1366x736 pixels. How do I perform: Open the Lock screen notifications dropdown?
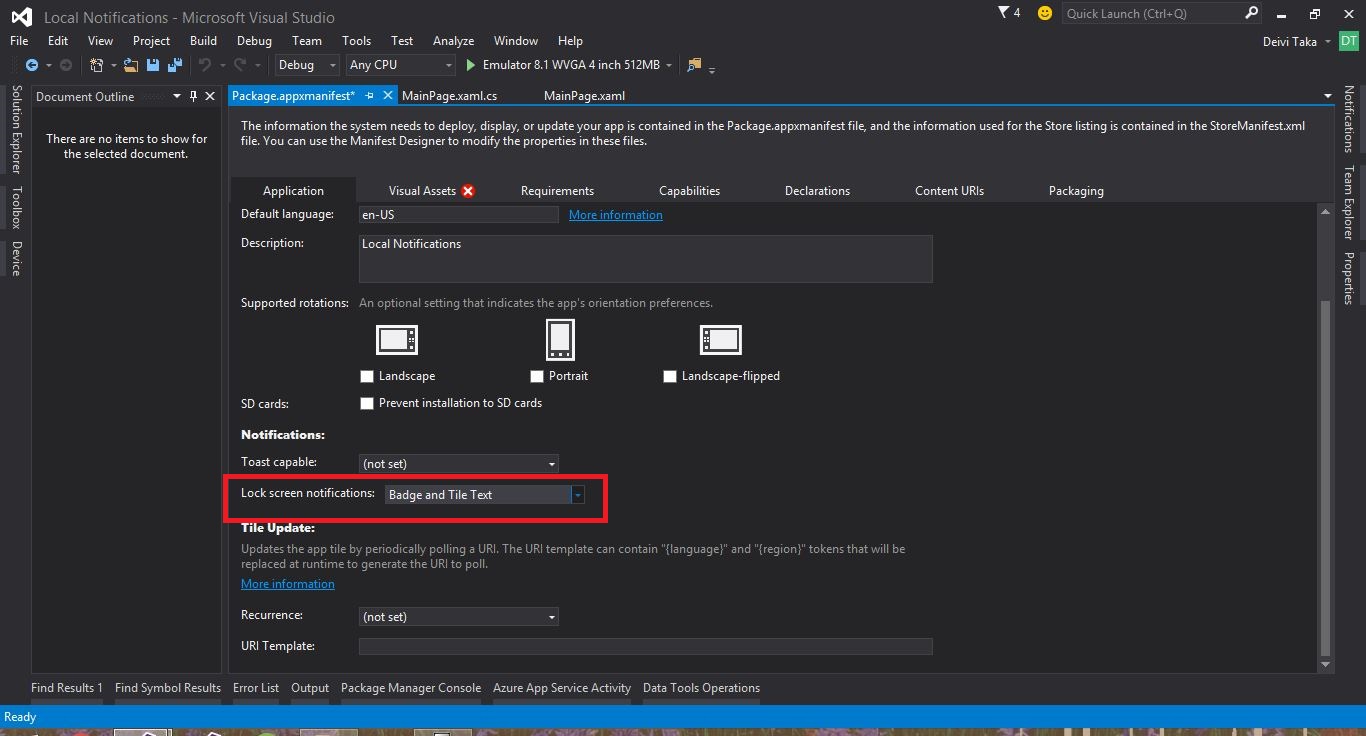484,495
